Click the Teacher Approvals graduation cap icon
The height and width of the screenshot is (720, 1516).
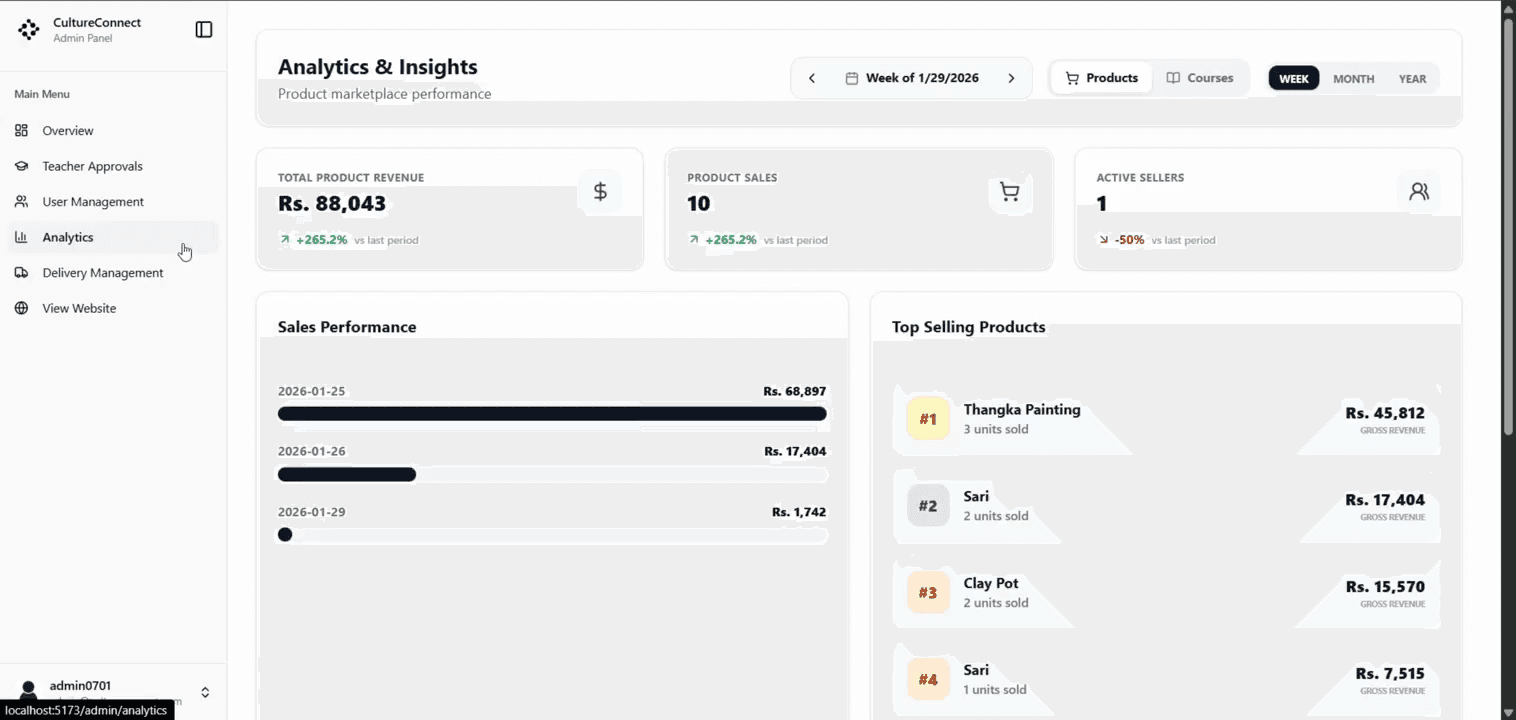point(21,166)
